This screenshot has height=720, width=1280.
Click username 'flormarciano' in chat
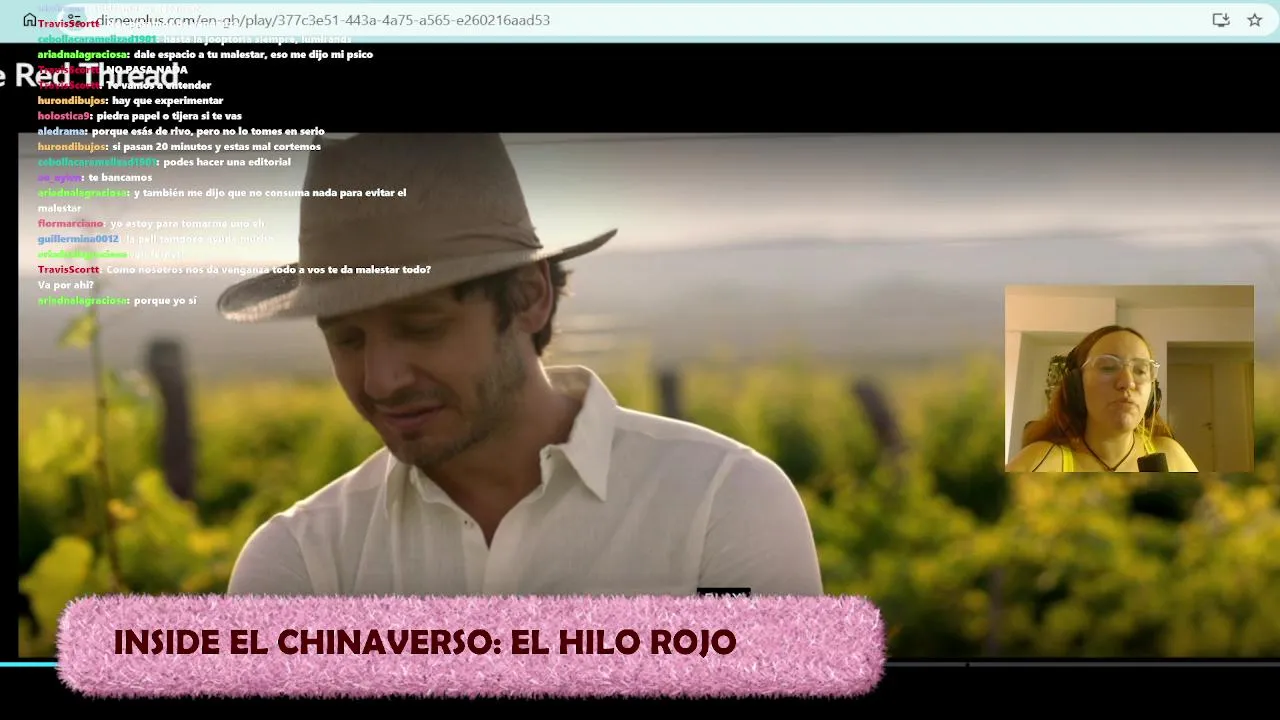tap(70, 223)
